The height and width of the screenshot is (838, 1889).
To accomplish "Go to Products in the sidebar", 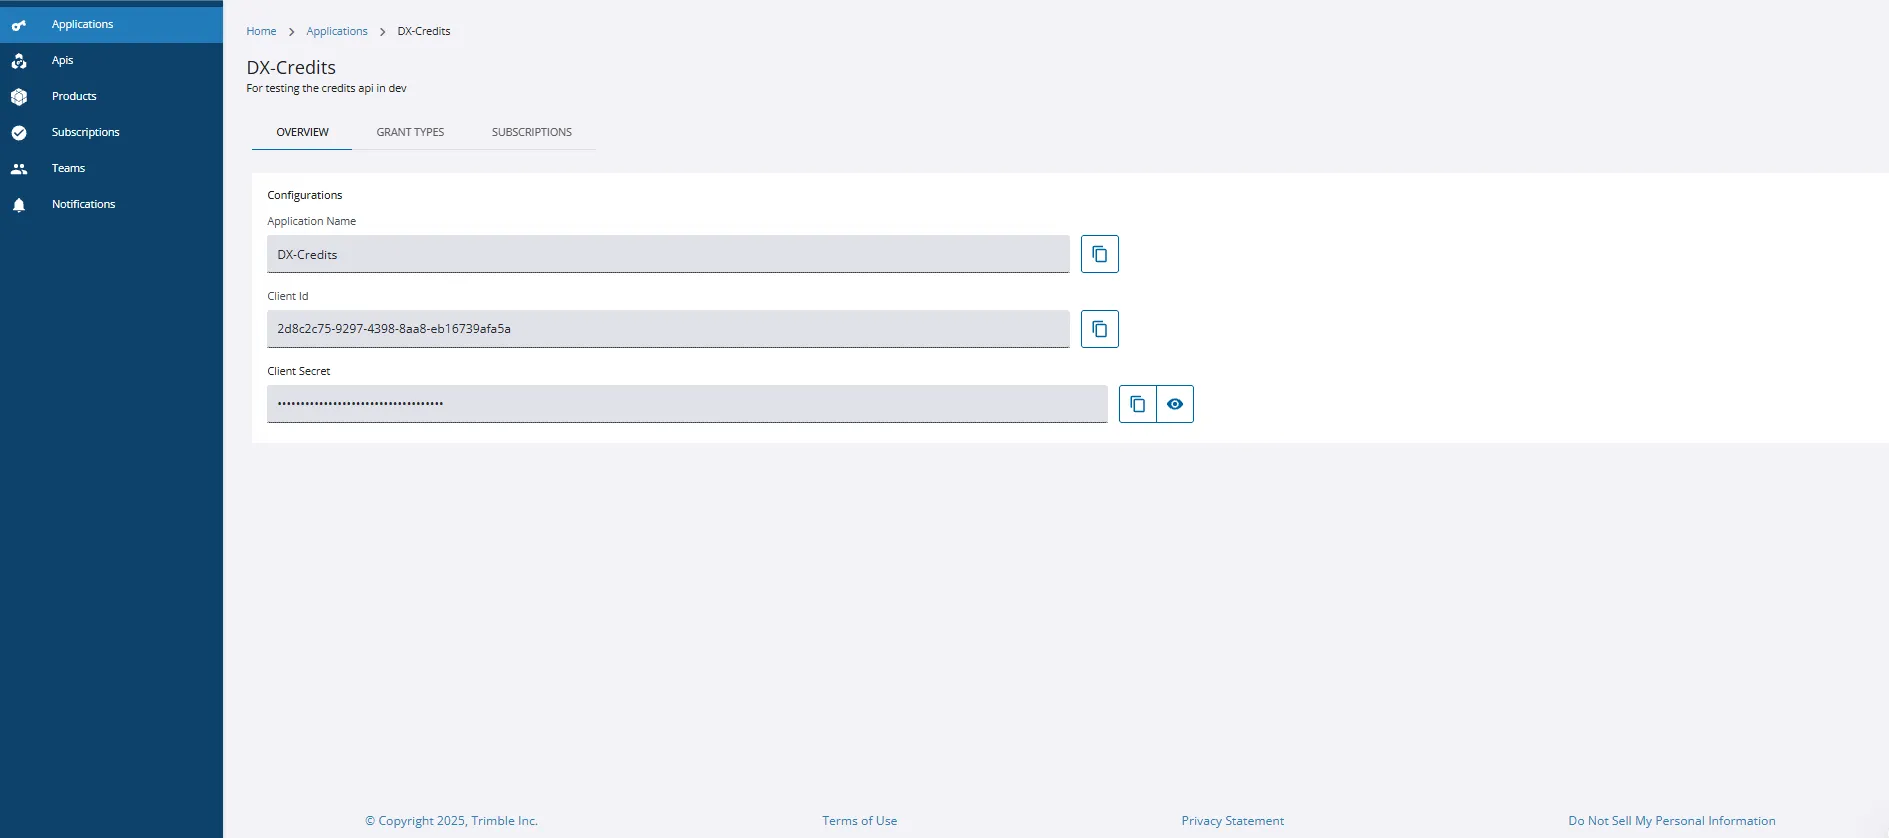I will click(111, 96).
